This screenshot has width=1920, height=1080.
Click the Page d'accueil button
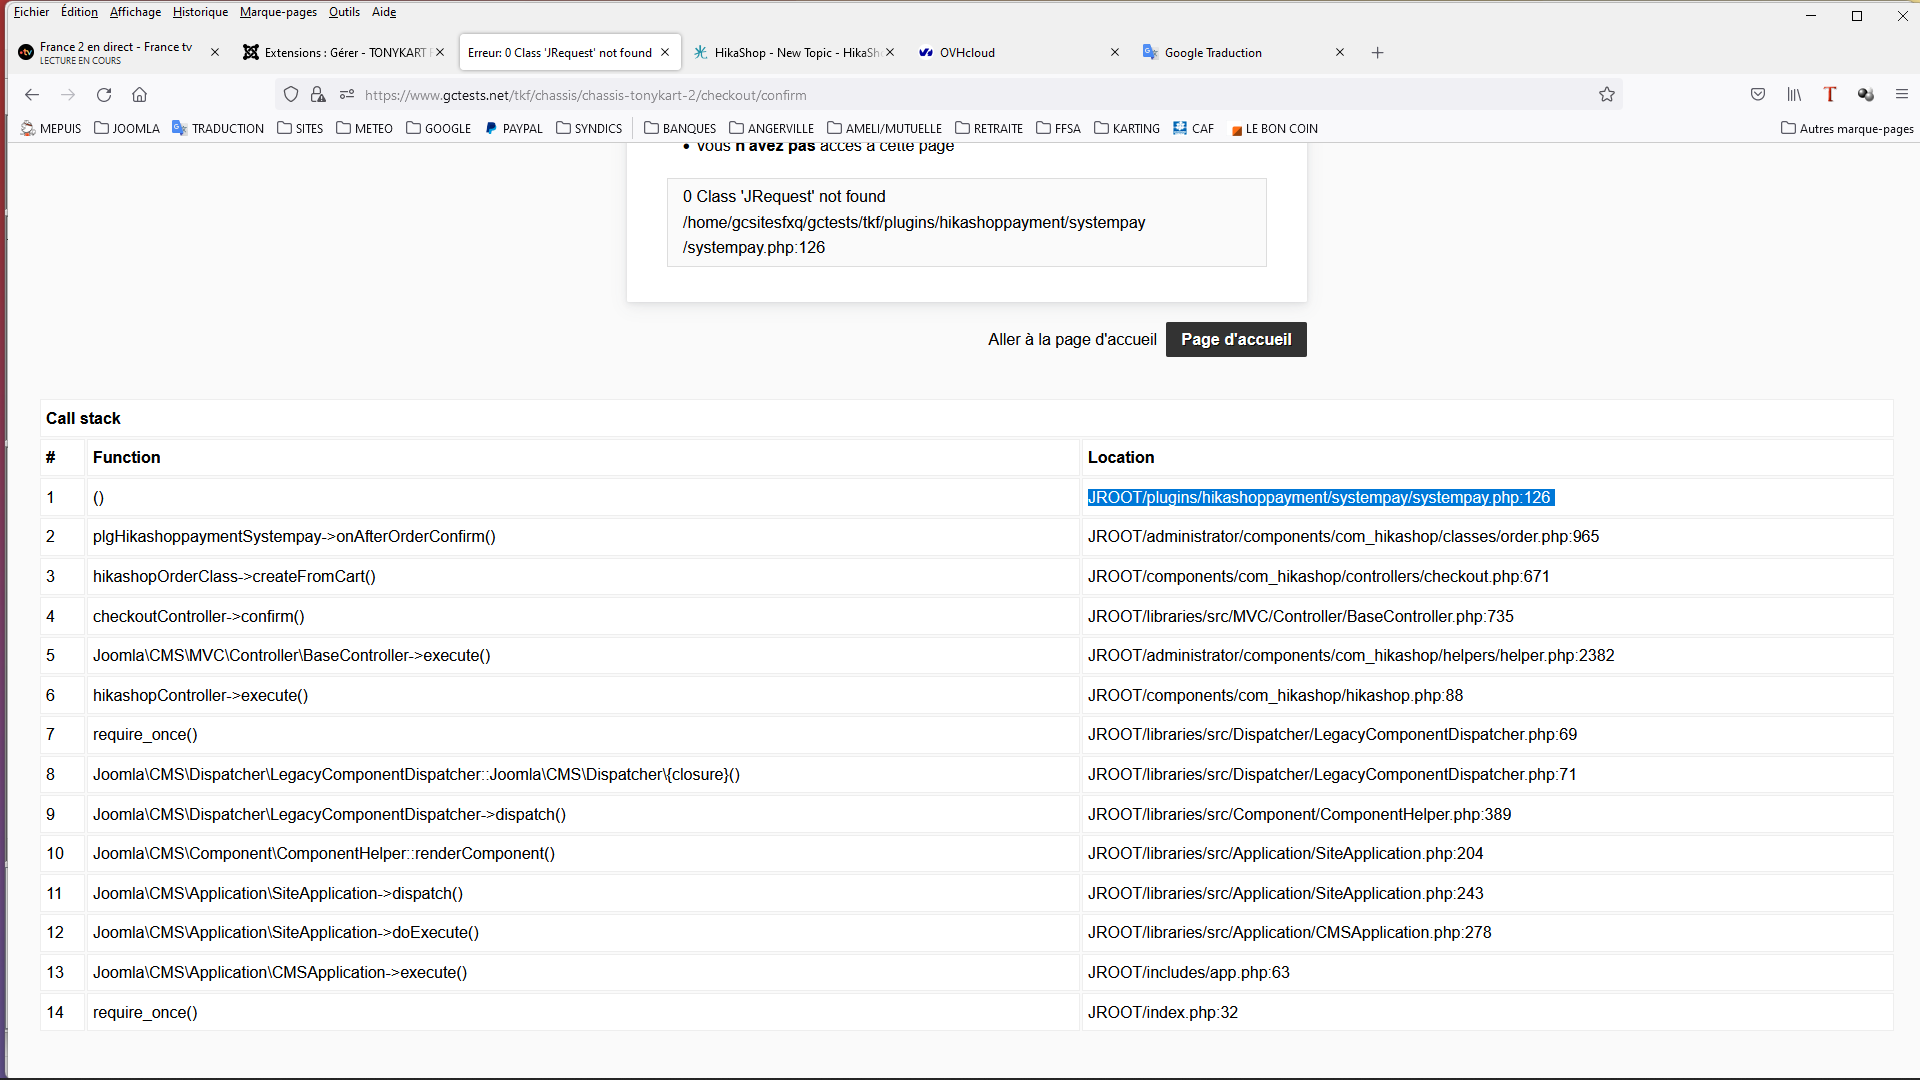coord(1236,339)
